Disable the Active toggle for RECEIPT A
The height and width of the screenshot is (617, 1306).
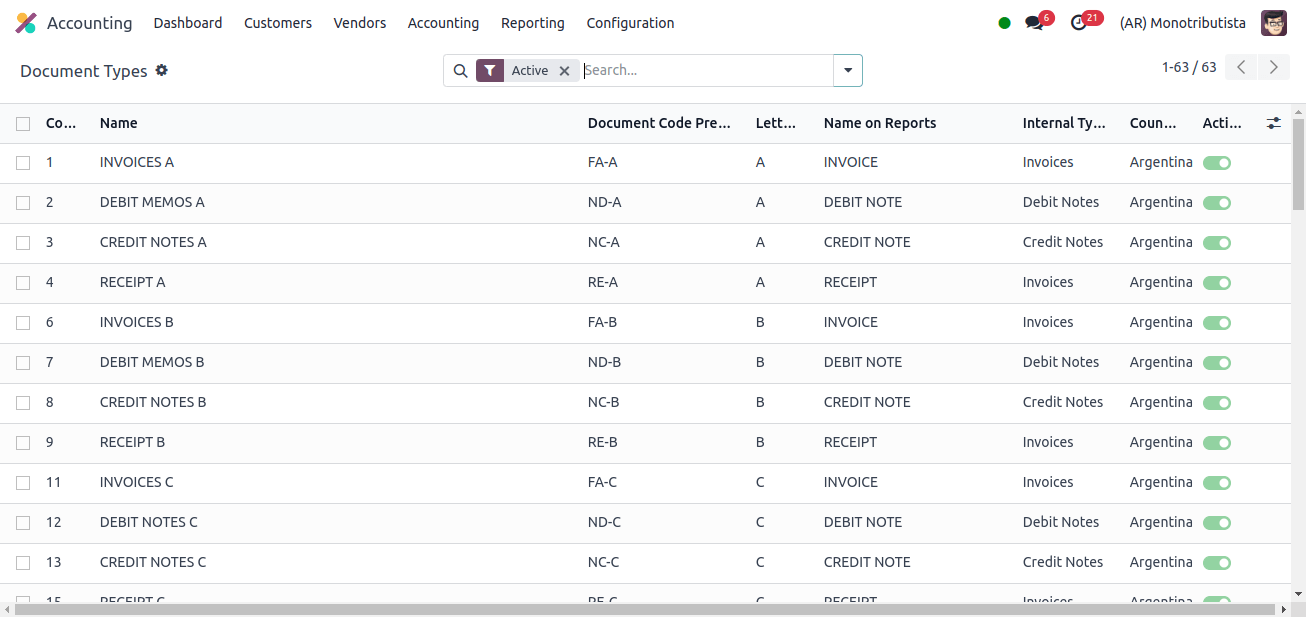coord(1216,283)
